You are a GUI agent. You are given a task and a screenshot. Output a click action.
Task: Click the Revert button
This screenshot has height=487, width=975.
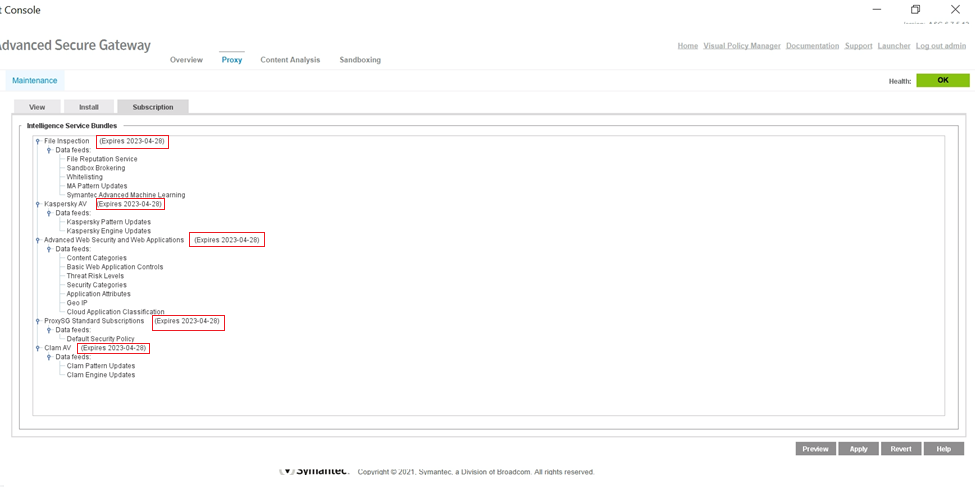click(x=901, y=449)
